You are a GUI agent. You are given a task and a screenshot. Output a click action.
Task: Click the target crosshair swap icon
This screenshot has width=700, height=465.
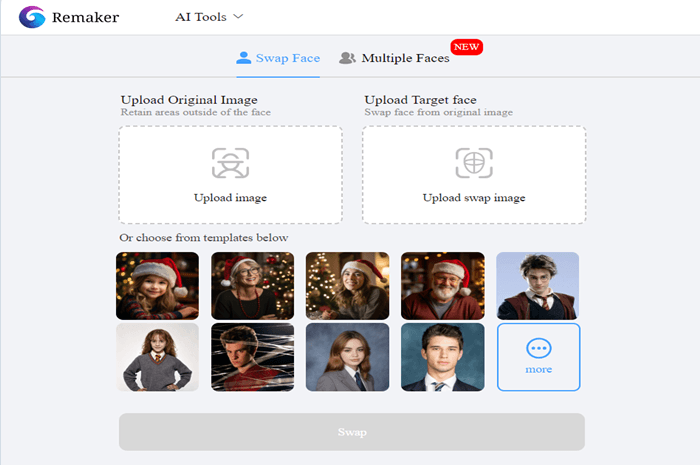pos(474,163)
